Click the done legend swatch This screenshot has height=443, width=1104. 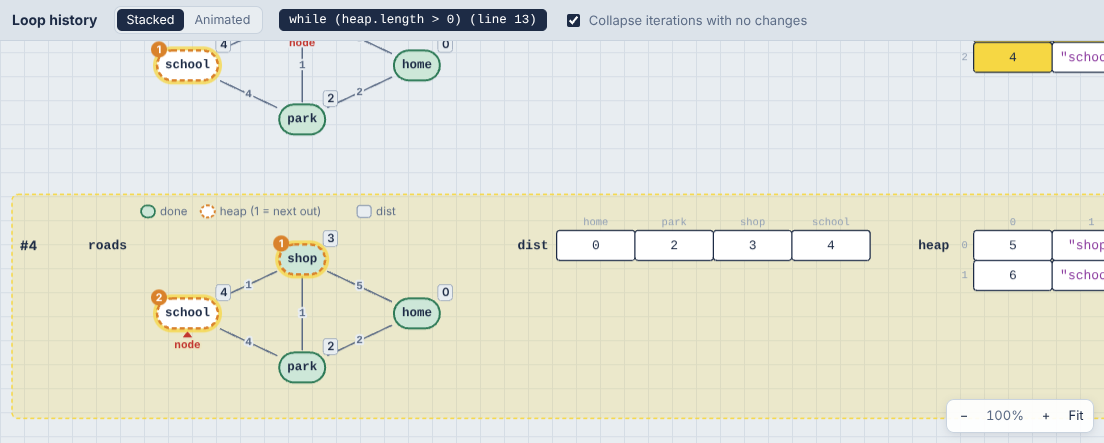[148, 211]
